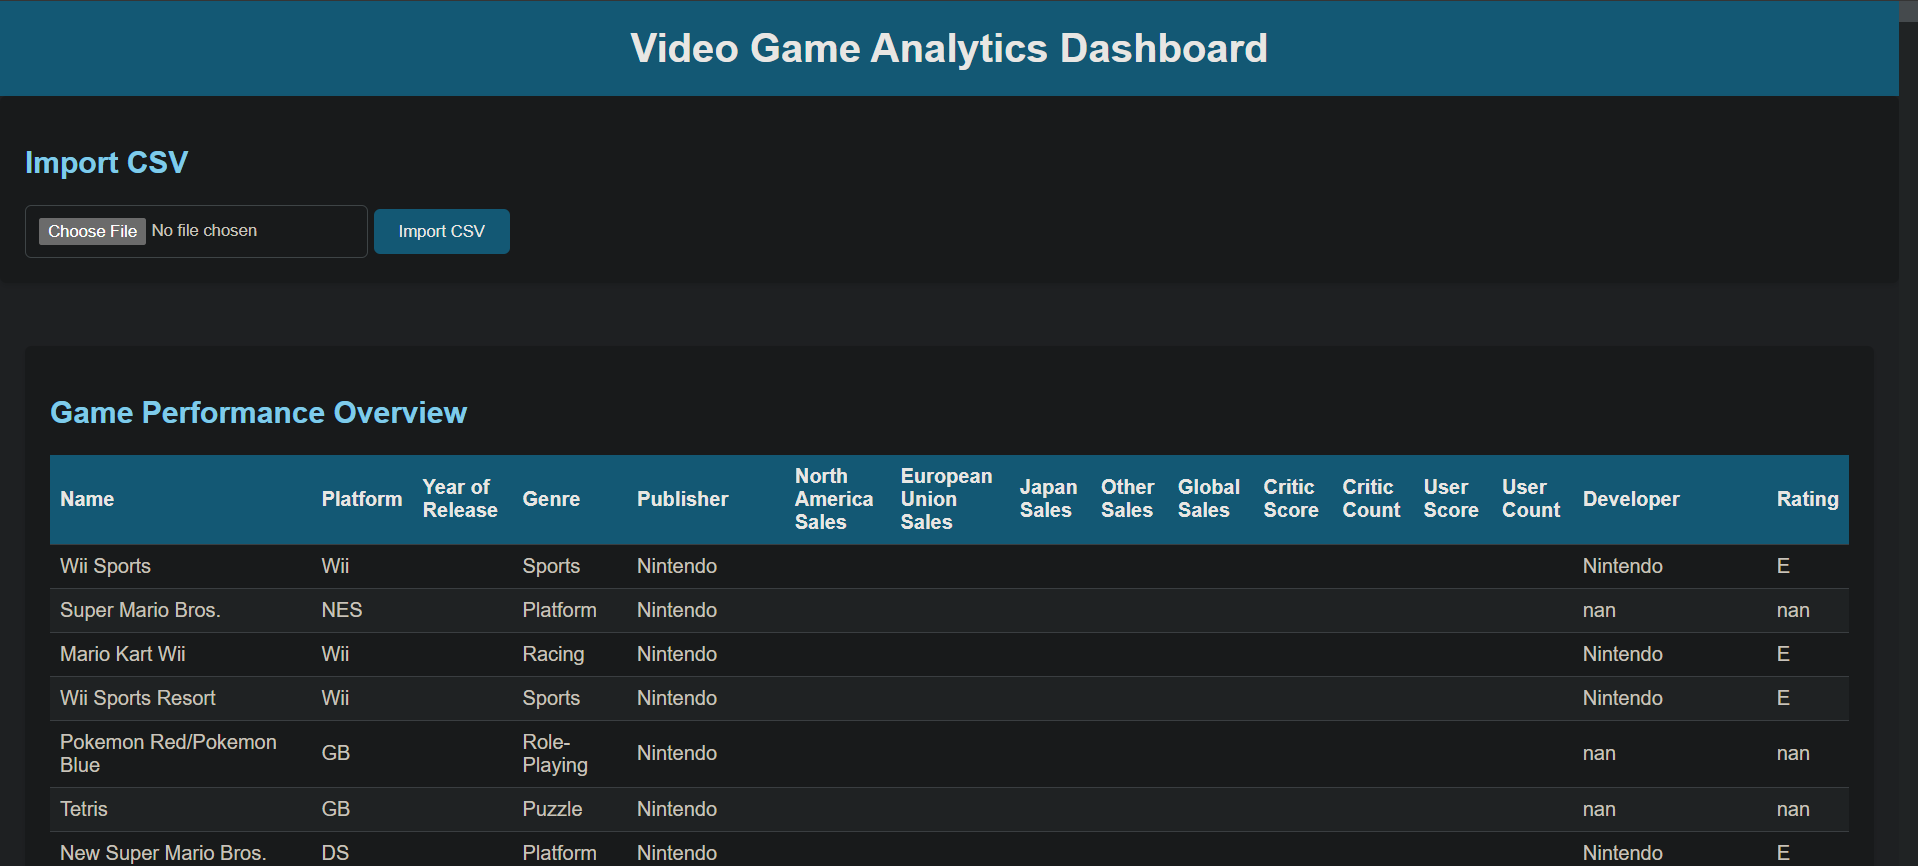Click the 'NES' platform cell

point(342,610)
